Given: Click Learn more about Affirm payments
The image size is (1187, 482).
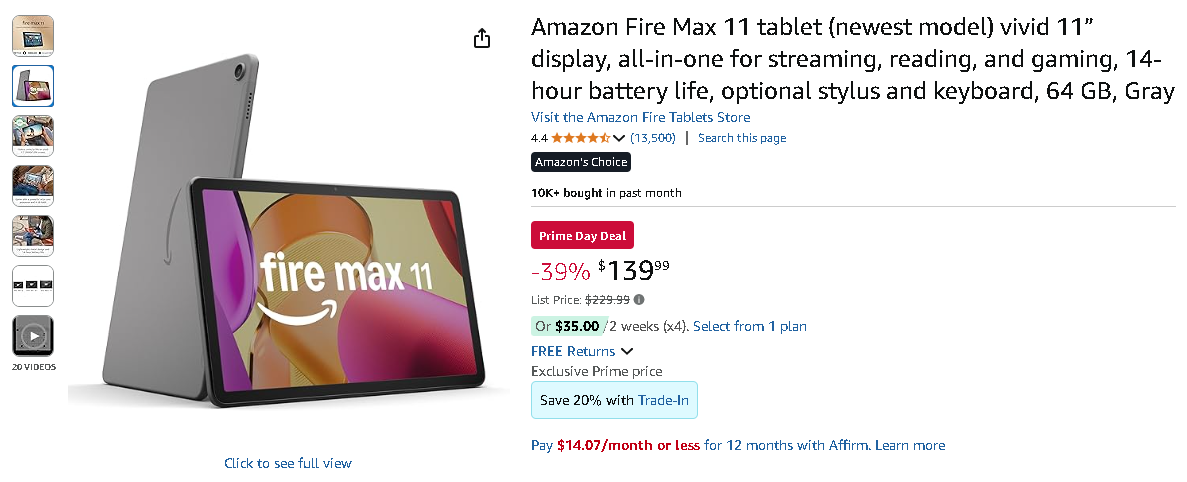Looking at the screenshot, I should pos(910,445).
